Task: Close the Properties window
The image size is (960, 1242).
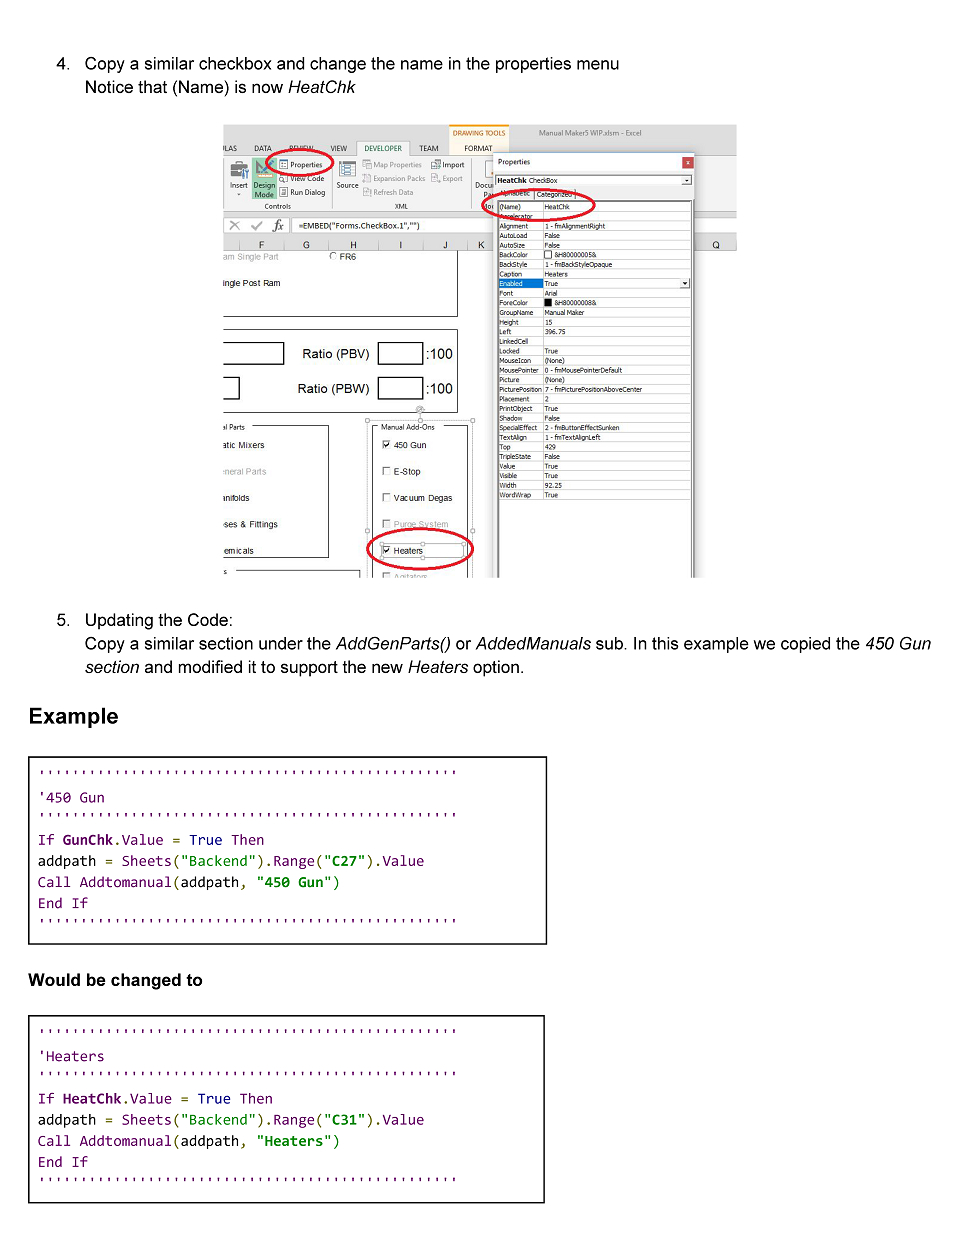Action: pos(688,162)
